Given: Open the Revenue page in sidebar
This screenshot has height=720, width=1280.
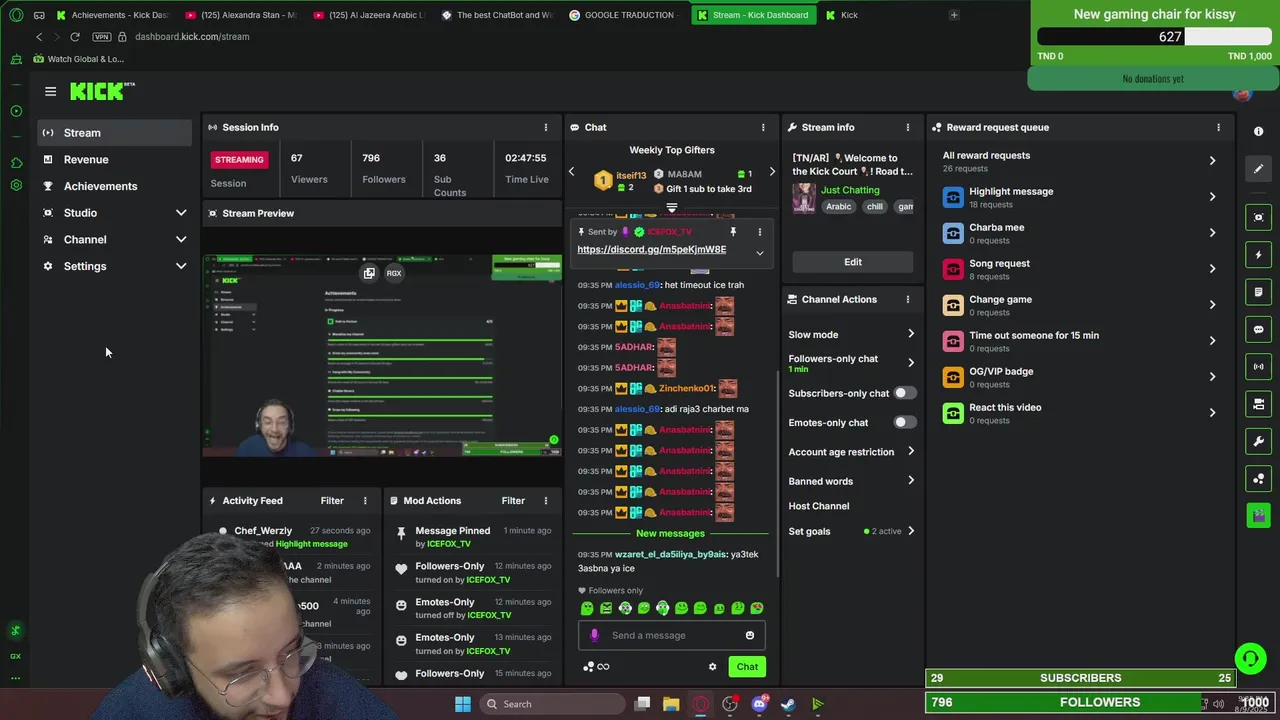Looking at the screenshot, I should pos(115,159).
